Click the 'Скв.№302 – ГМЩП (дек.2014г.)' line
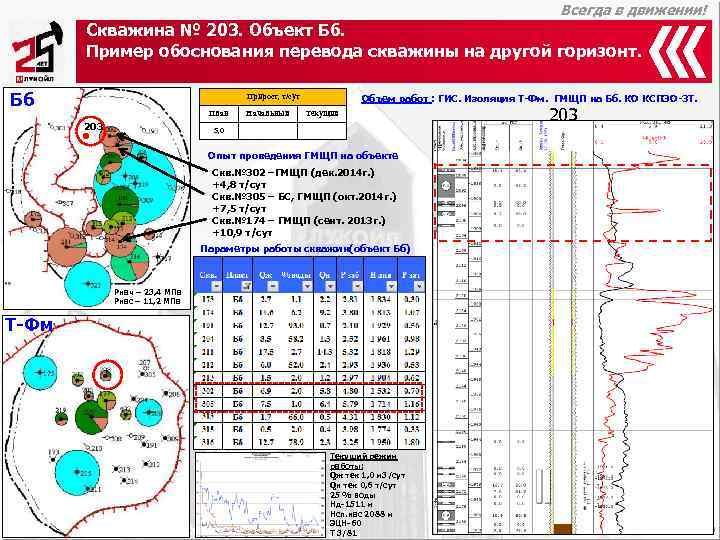Viewport: 720px width, 540px height. pyautogui.click(x=293, y=173)
